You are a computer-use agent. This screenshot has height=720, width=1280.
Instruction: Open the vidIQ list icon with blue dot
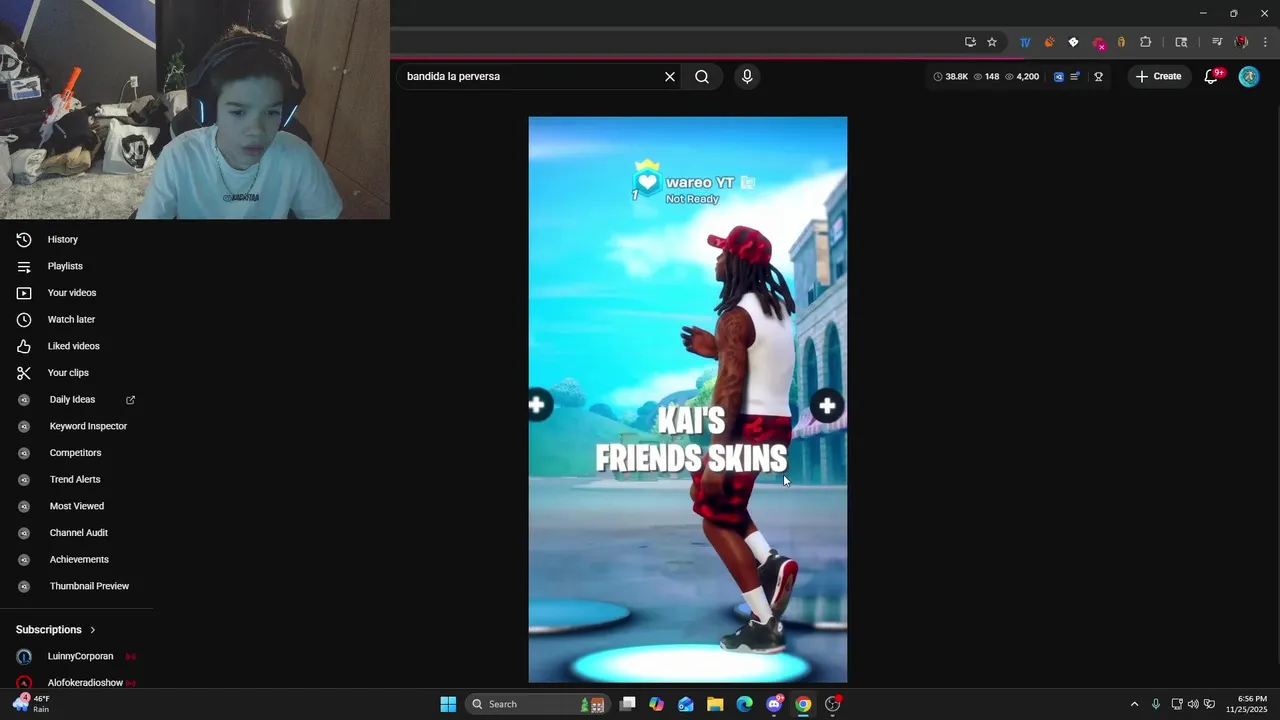click(1075, 77)
